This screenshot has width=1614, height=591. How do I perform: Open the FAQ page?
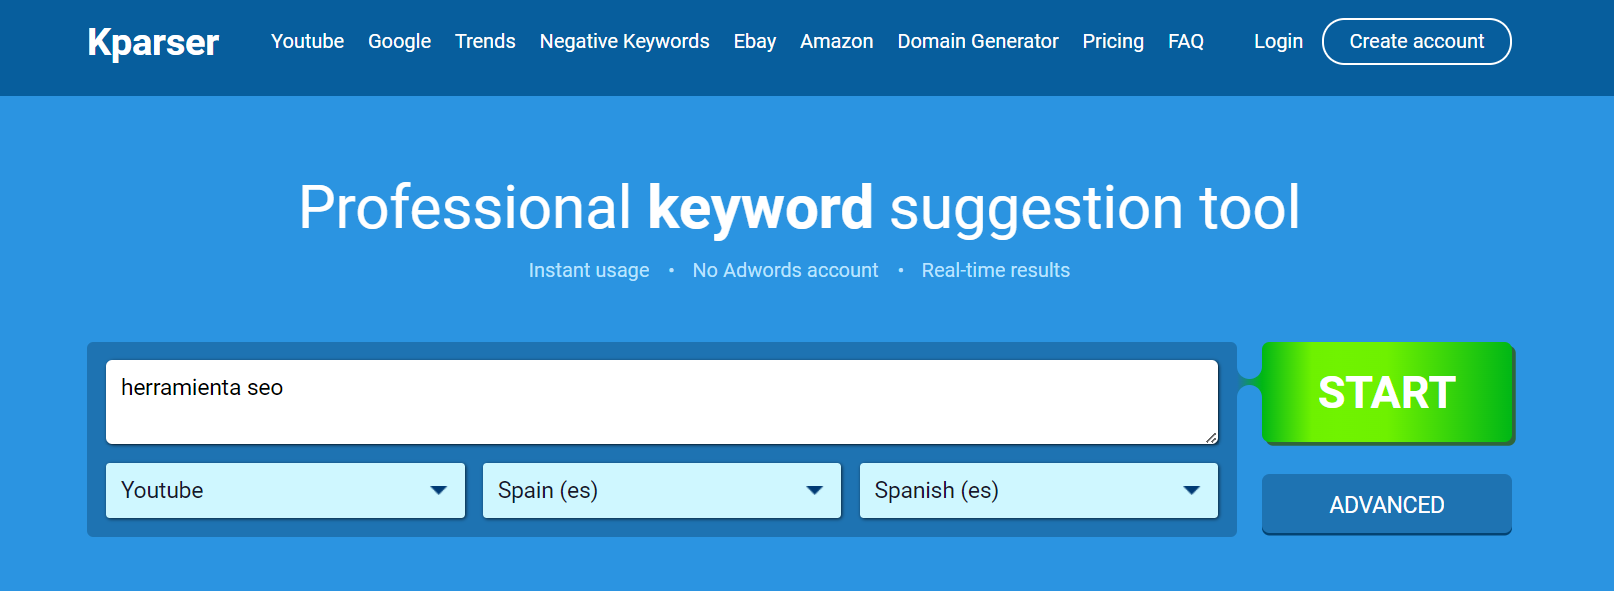pos(1185,41)
